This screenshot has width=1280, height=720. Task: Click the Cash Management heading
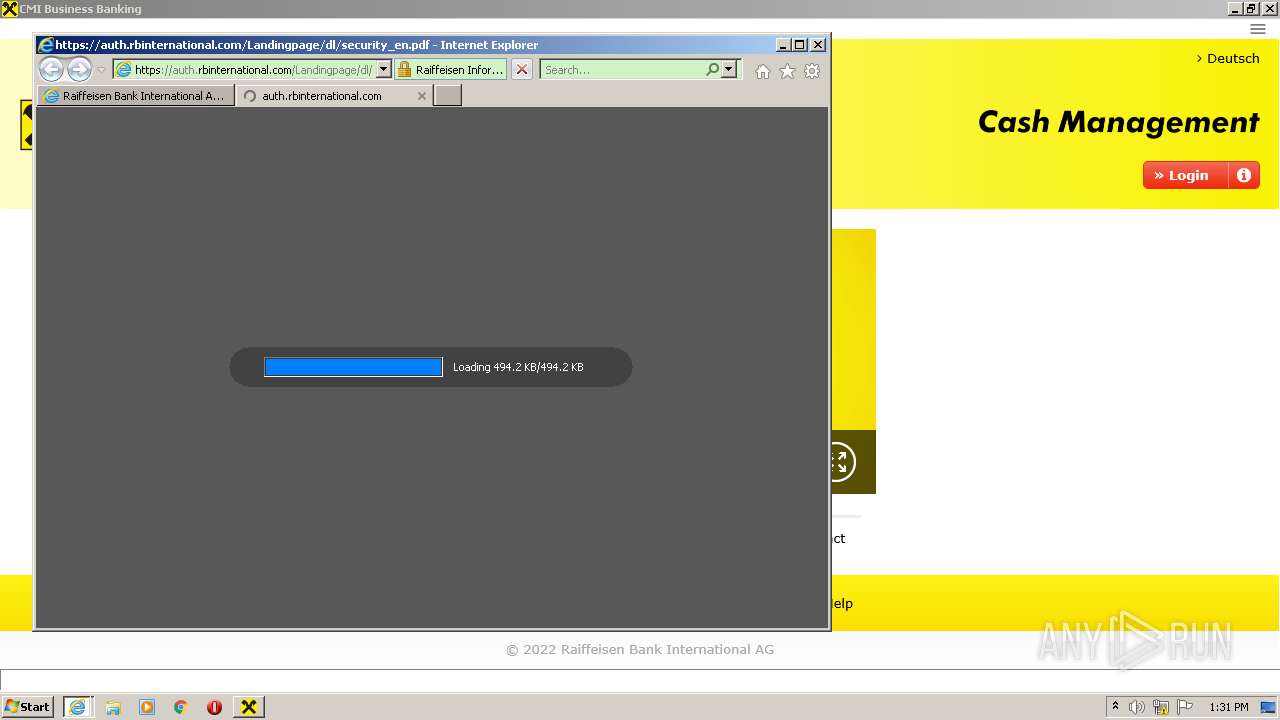[x=1118, y=122]
